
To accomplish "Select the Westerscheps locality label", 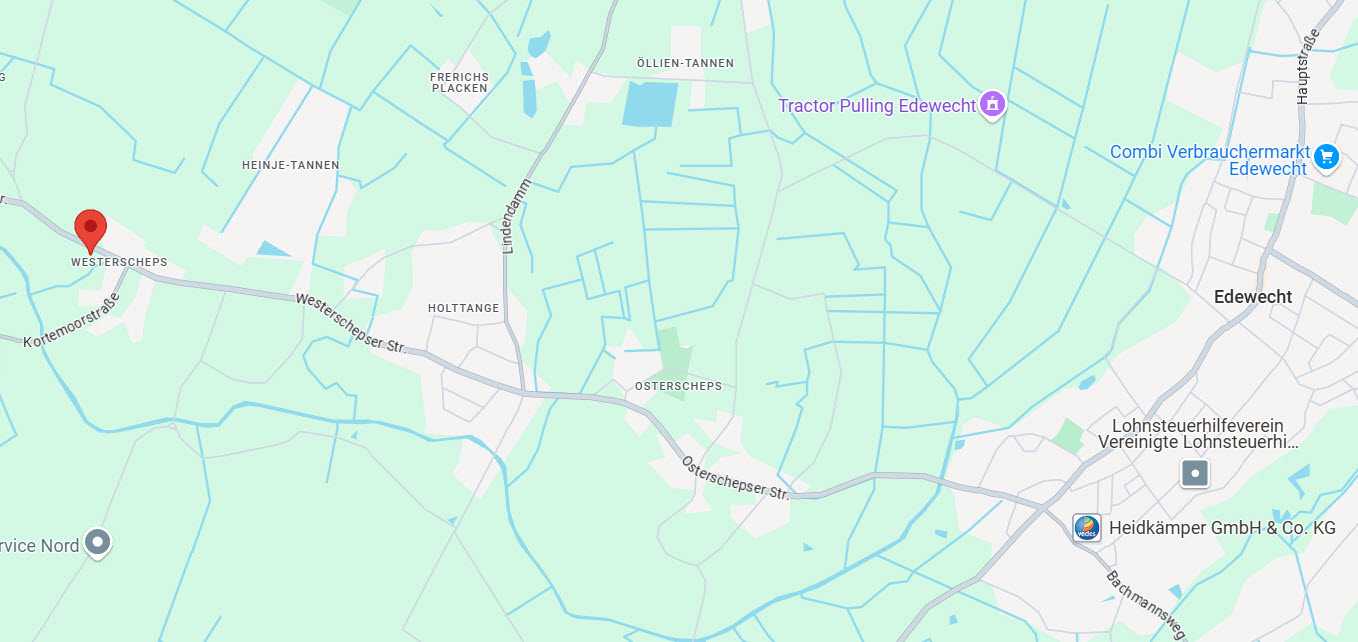I will click(x=119, y=262).
